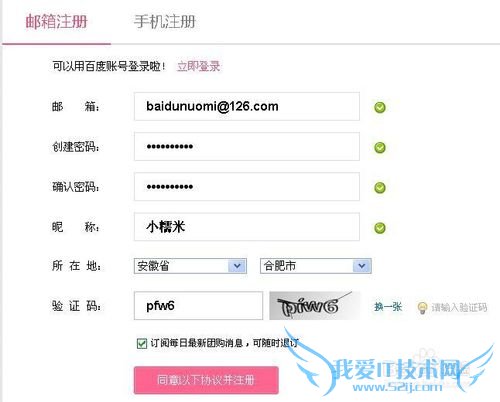Toggle the daily group-buy subscription checkbox
The height and width of the screenshot is (402, 500).
point(142,343)
